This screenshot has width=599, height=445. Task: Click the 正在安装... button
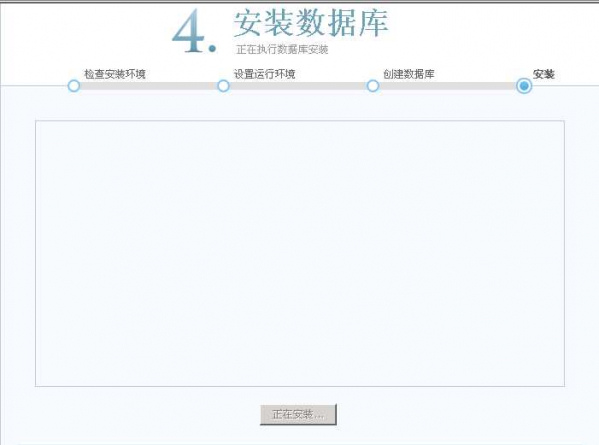[298, 414]
